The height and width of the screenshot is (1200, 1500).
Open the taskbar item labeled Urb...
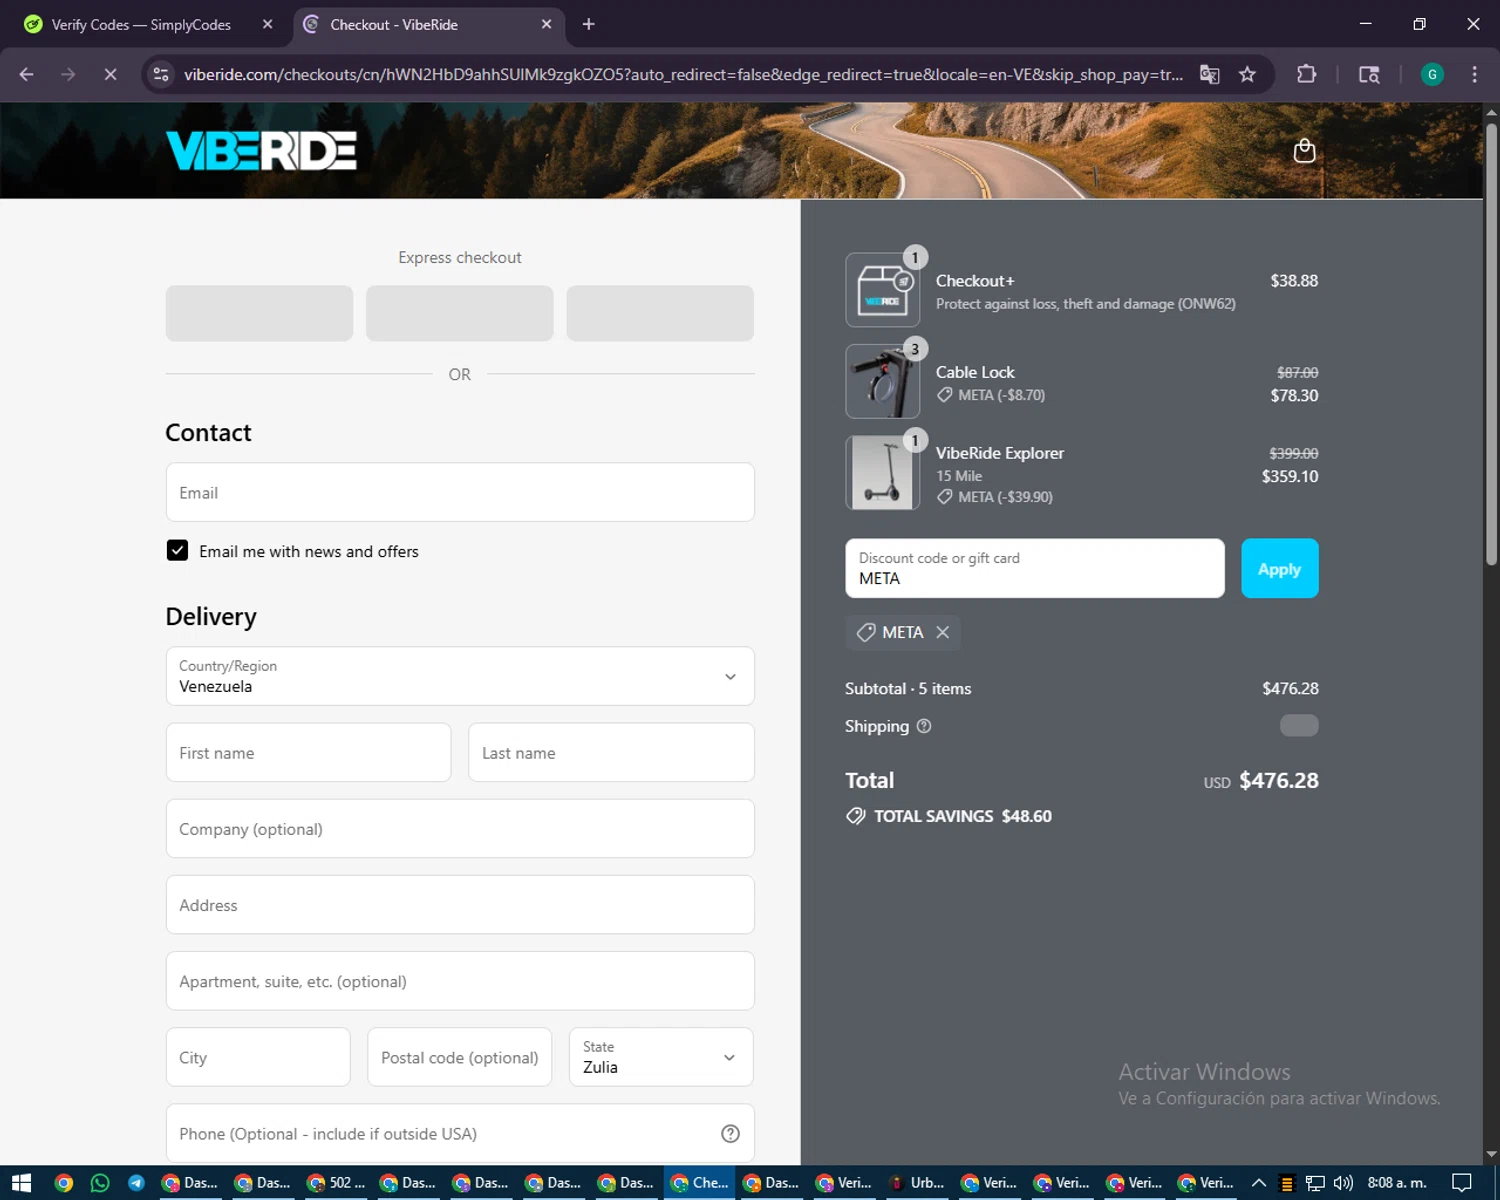(x=917, y=1183)
